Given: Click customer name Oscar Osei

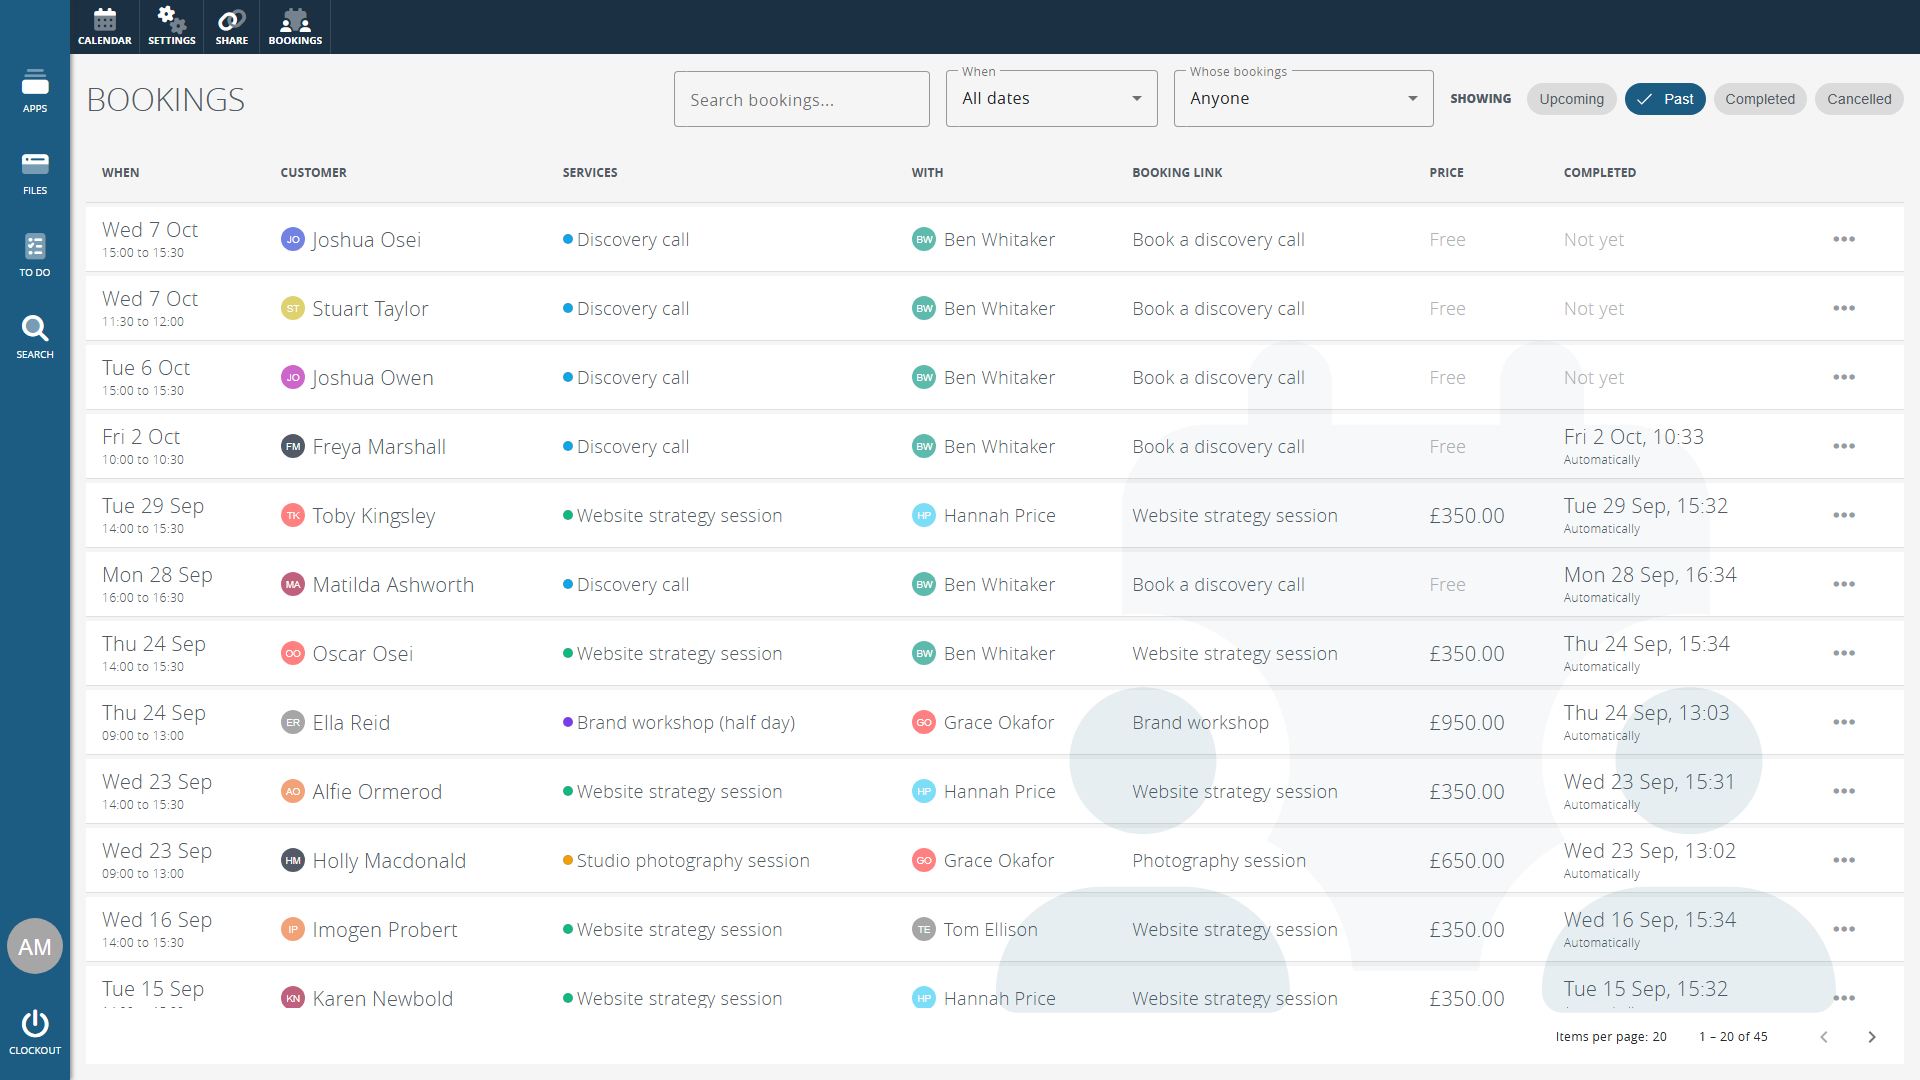Looking at the screenshot, I should pos(362,653).
